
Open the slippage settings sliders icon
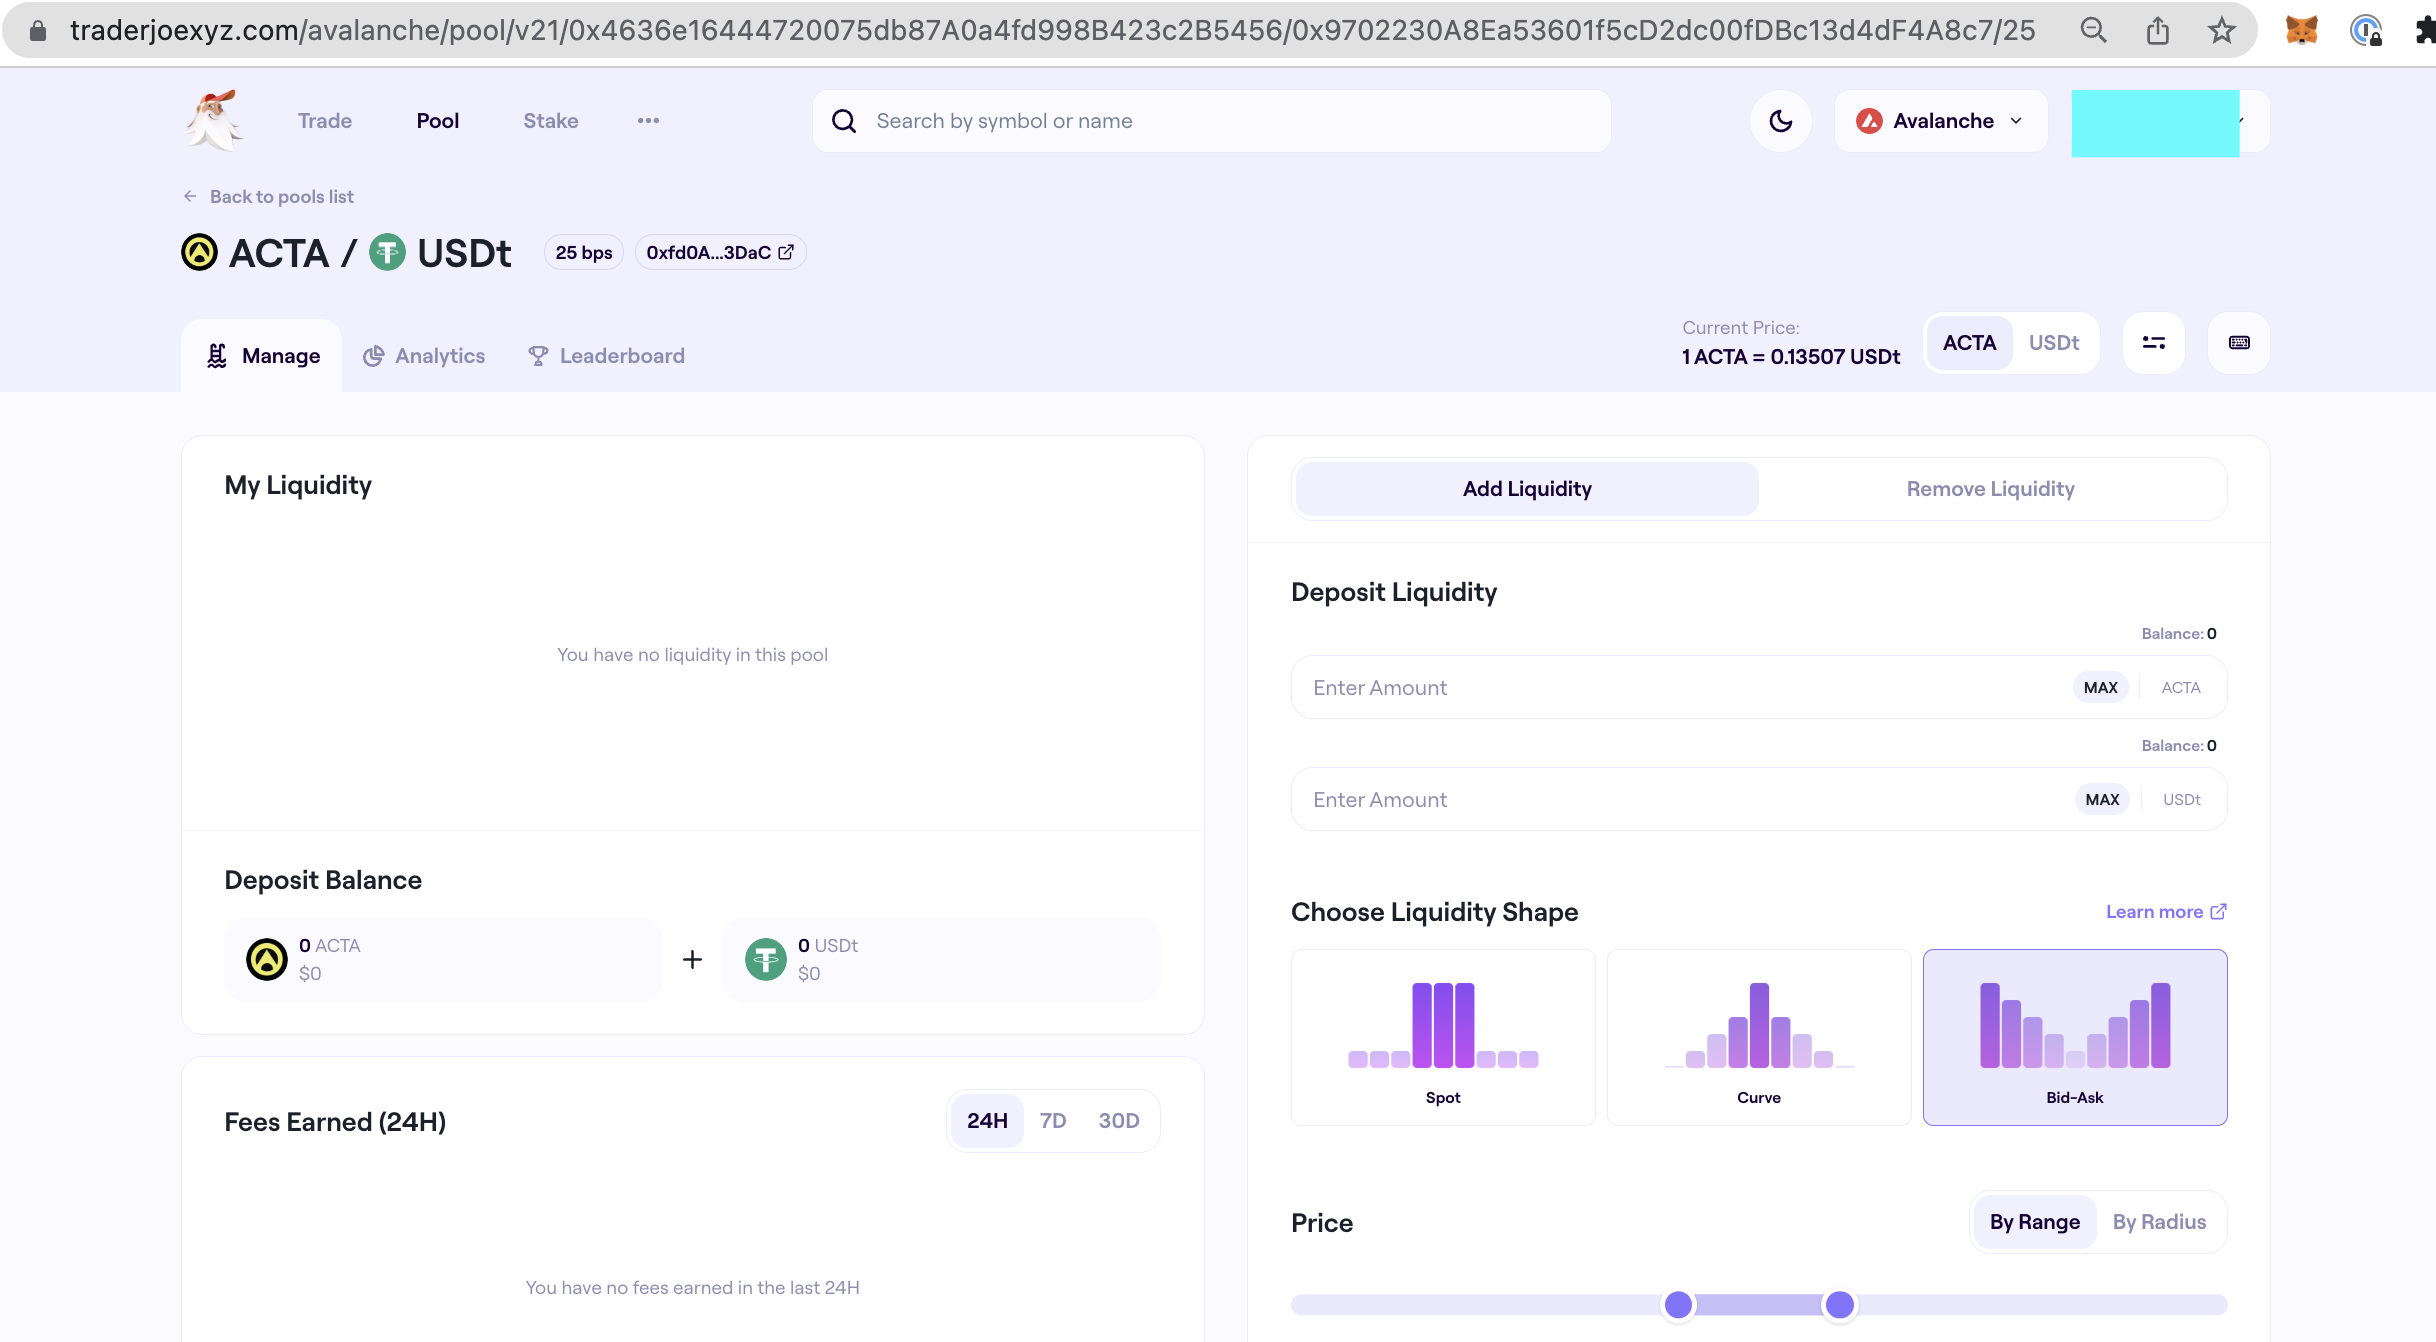coord(2153,343)
